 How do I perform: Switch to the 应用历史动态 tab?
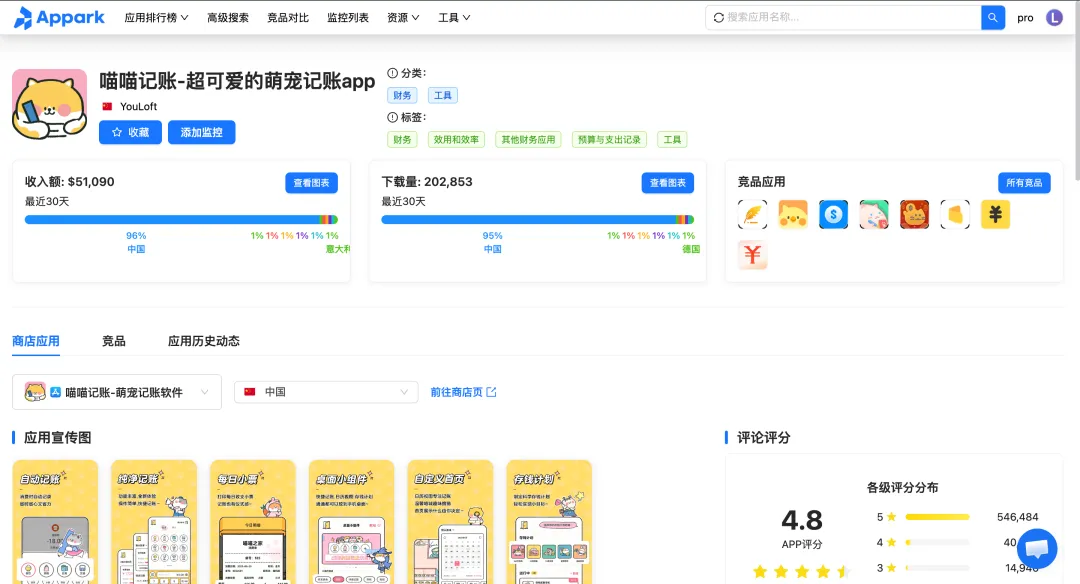click(x=204, y=341)
